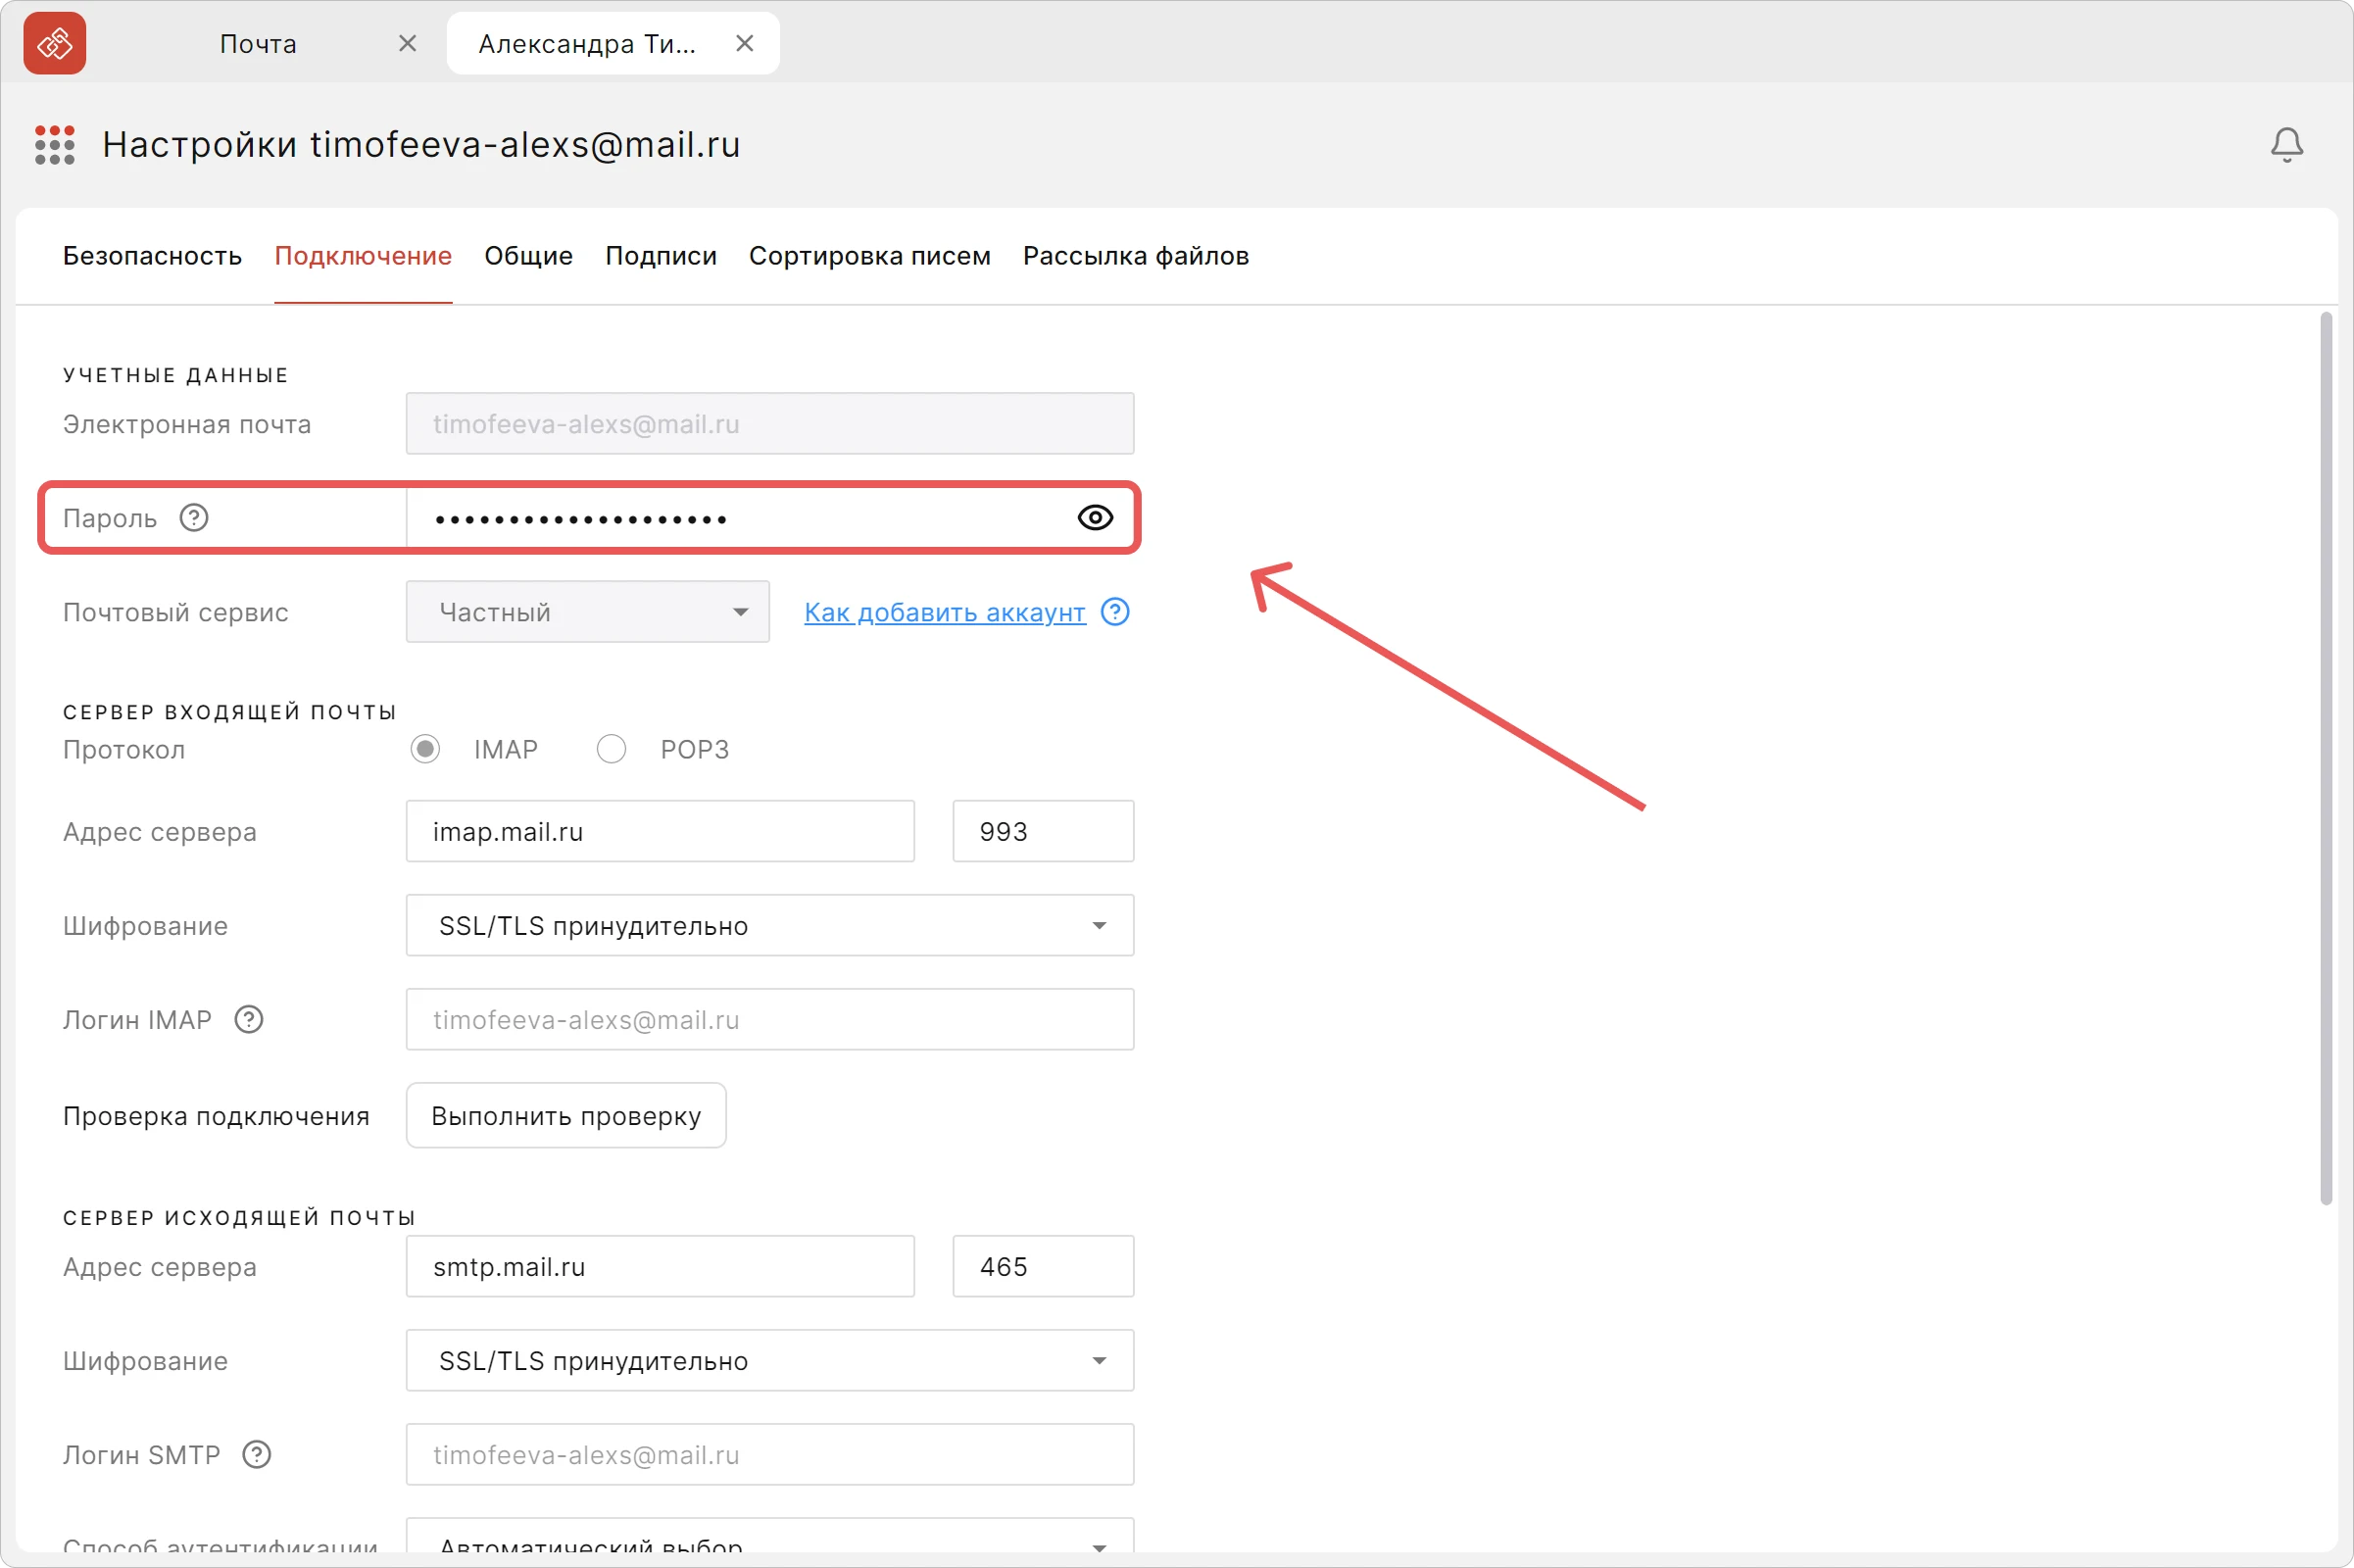Click the smtp.mail.ru server address field
The width and height of the screenshot is (2354, 1568).
660,1267
